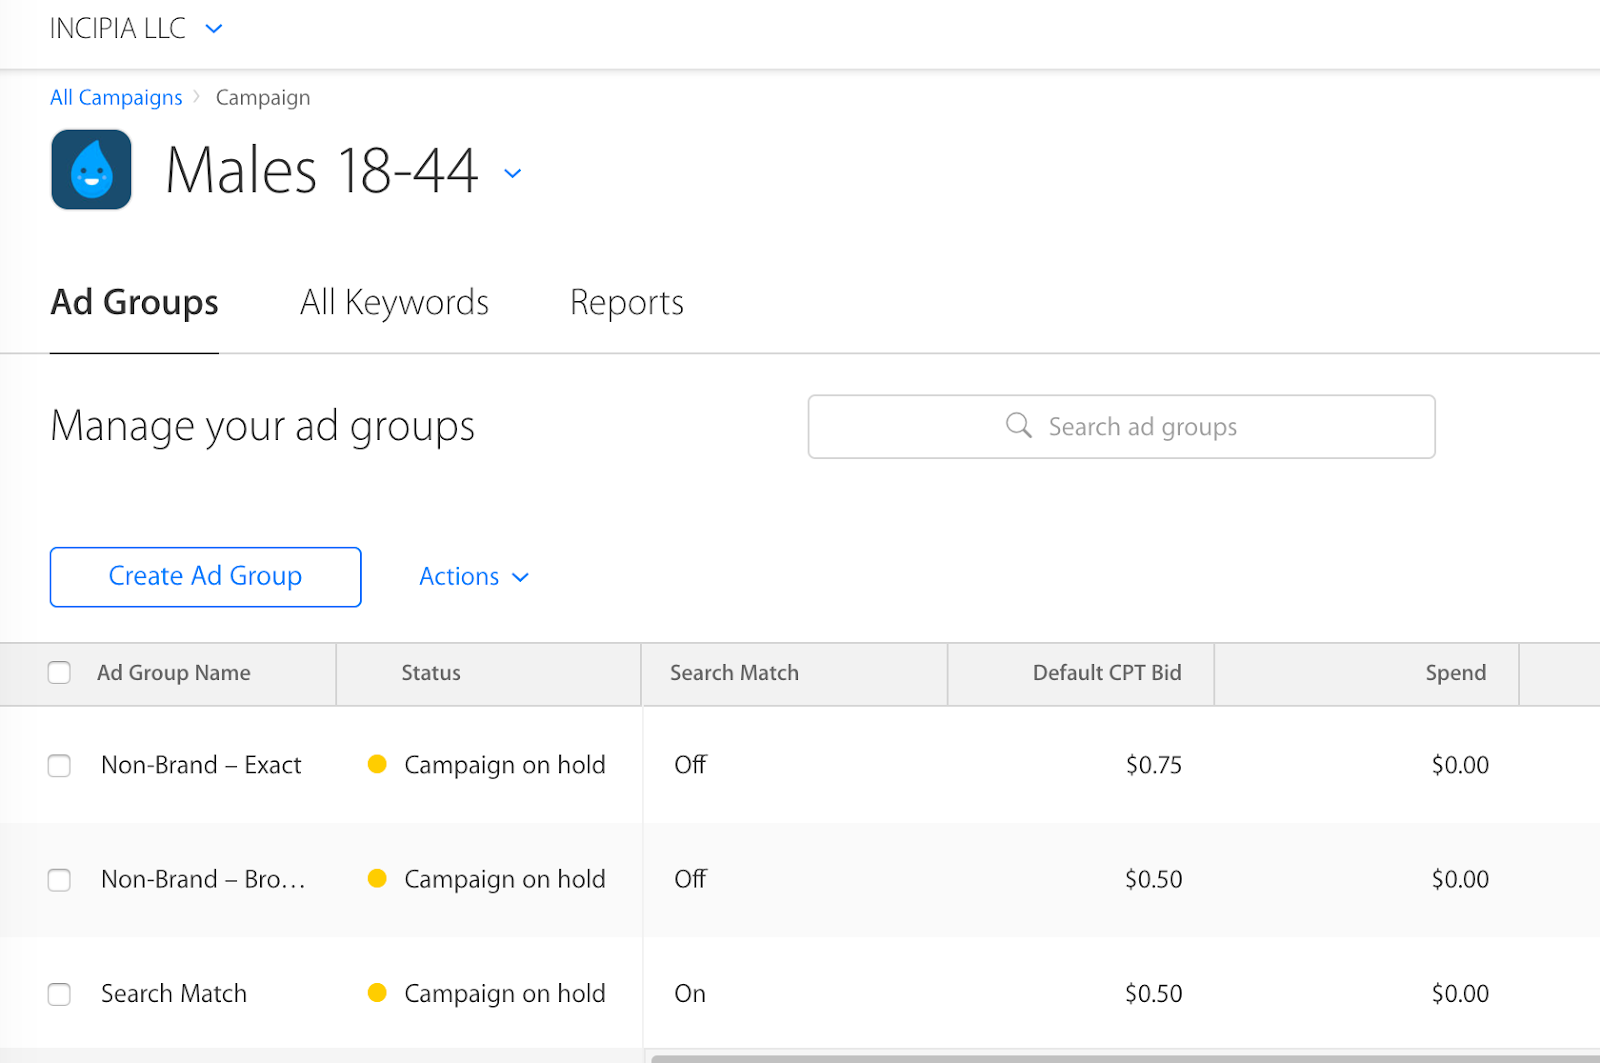1600x1063 pixels.
Task: Go back to All Campaigns link
Action: coord(116,97)
